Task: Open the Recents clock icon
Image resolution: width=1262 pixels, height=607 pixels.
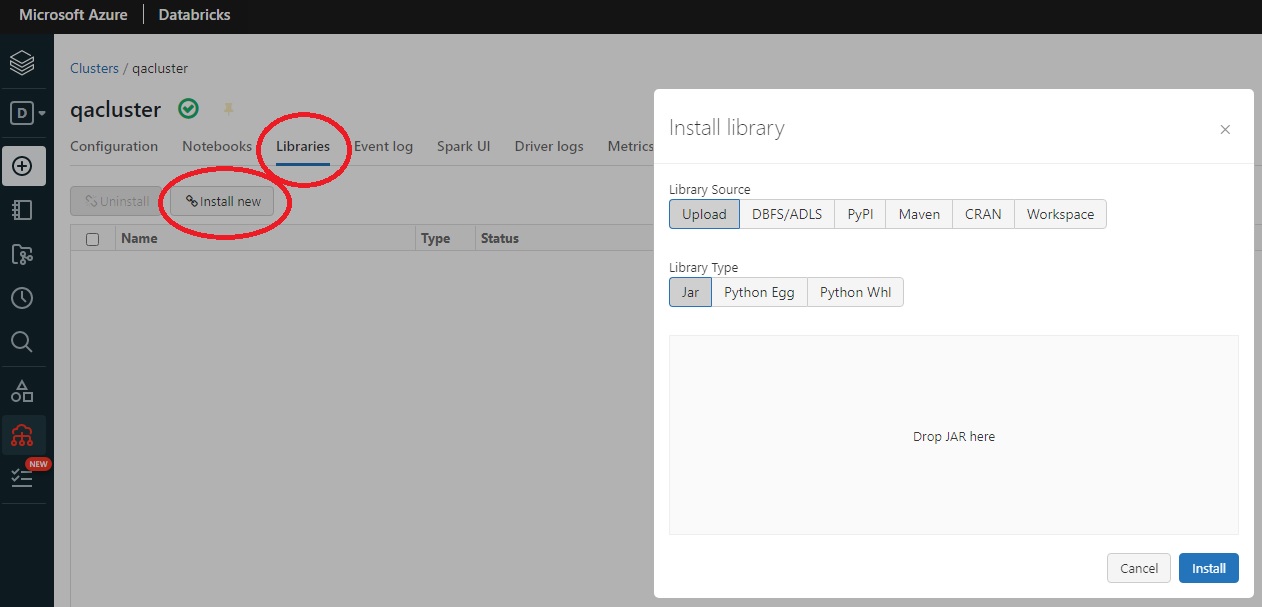Action: coord(22,298)
